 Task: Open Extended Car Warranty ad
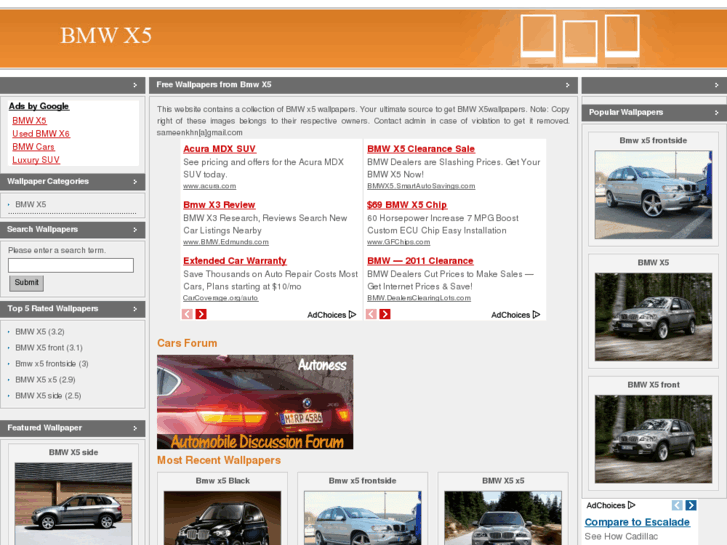[235, 261]
